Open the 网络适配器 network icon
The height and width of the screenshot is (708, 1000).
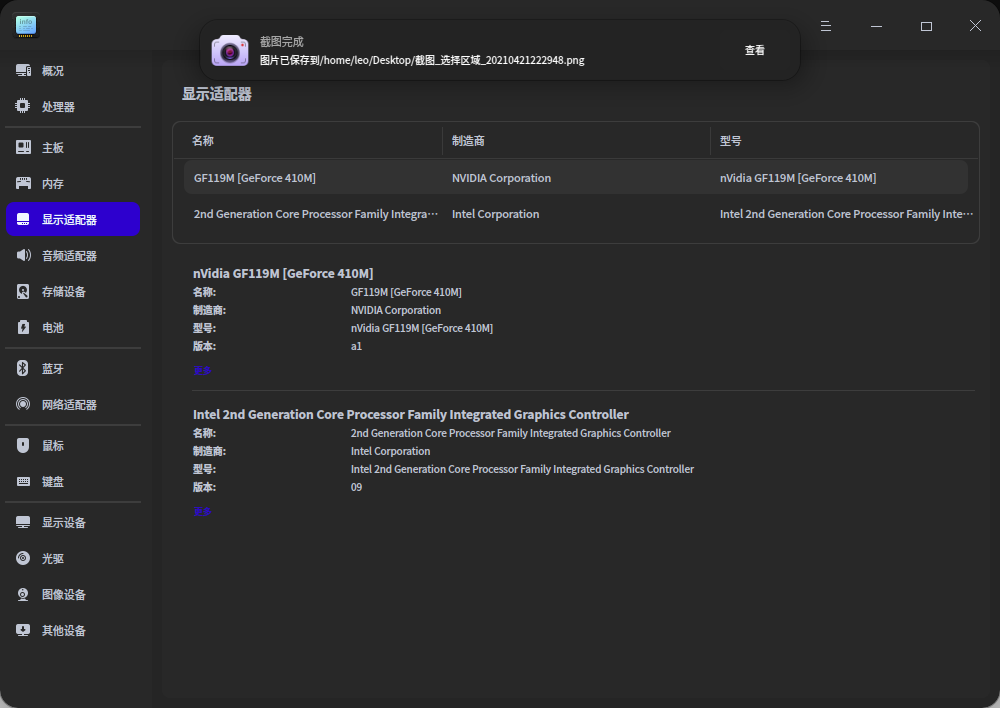pos(23,404)
